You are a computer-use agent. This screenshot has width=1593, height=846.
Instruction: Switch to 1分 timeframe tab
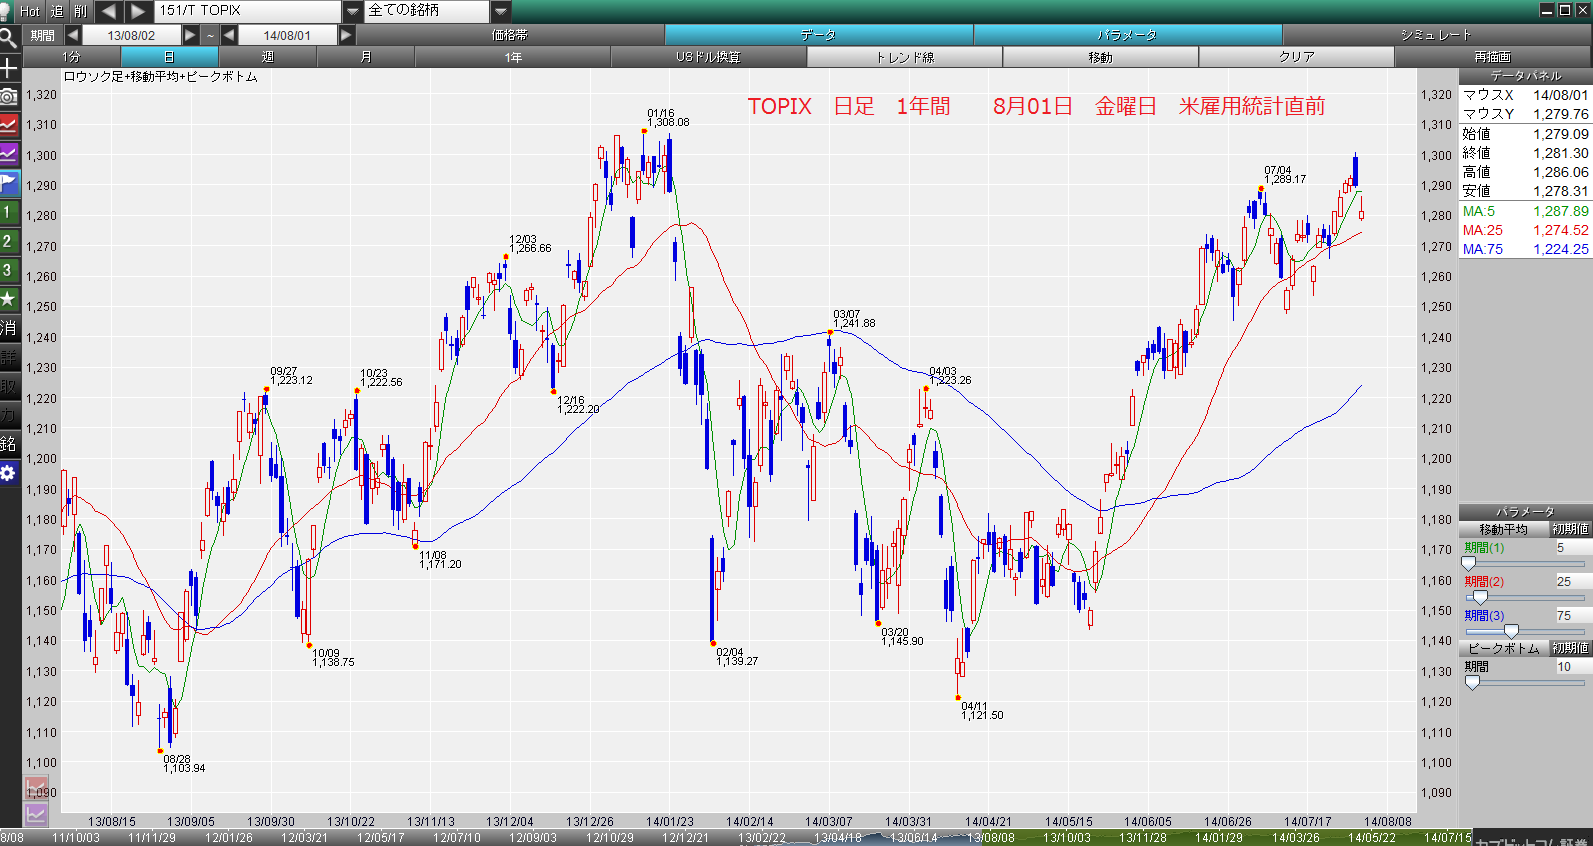pyautogui.click(x=71, y=57)
